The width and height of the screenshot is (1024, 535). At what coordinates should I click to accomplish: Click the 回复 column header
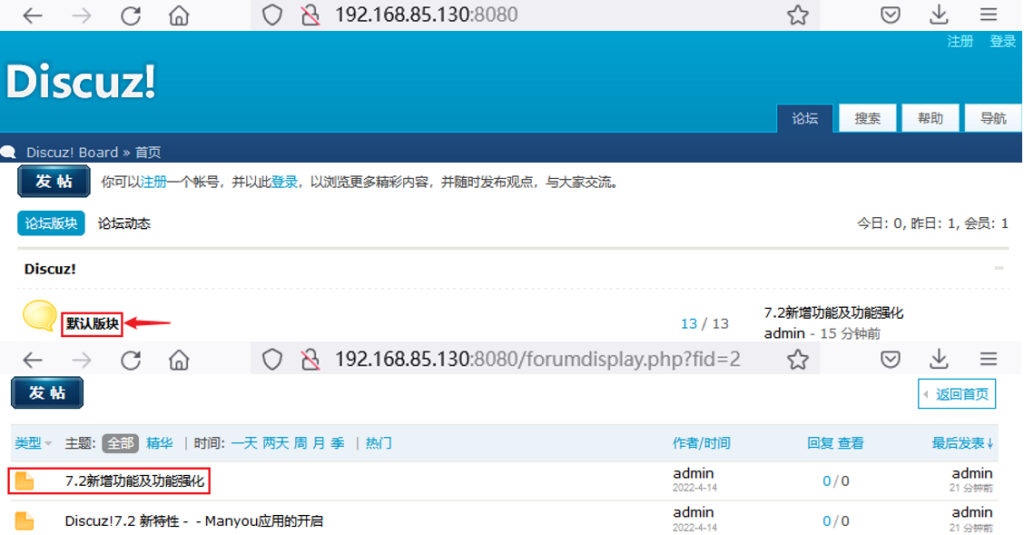point(820,444)
